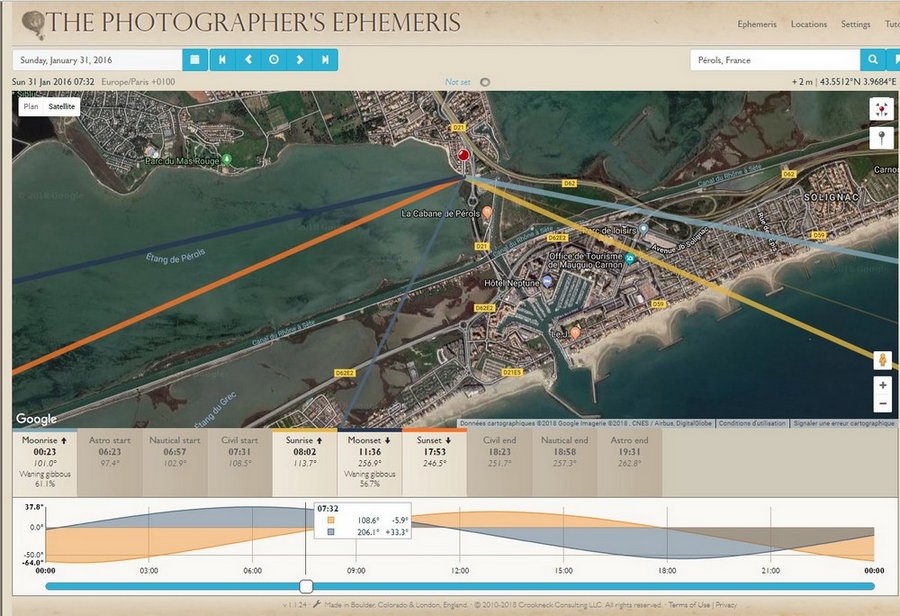Select the Civil start 07:31 panel

(x=240, y=462)
